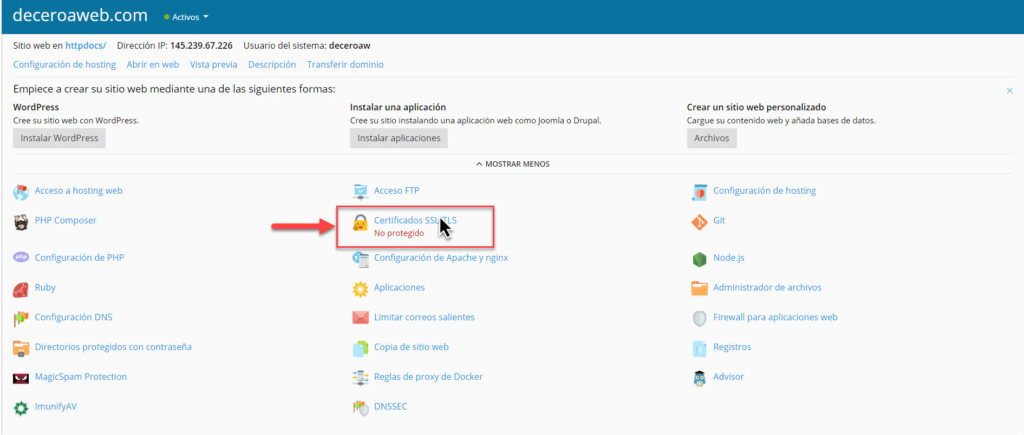Image resolution: width=1024 pixels, height=435 pixels.
Task: Click the Firewall shield icon
Action: (699, 319)
